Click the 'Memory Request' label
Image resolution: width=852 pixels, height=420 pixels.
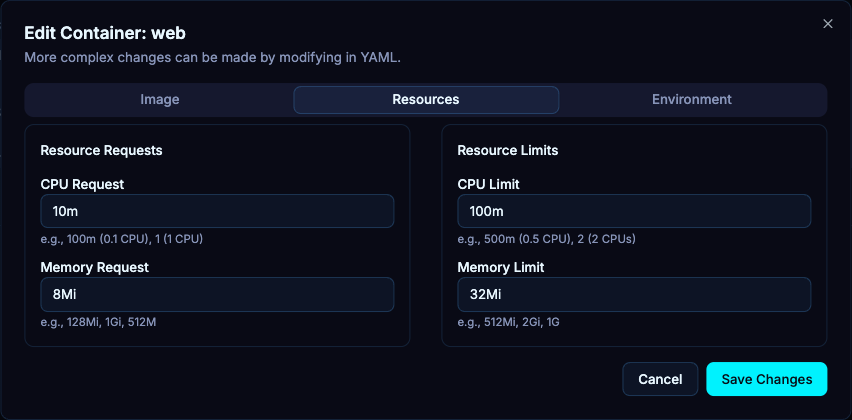coord(95,267)
